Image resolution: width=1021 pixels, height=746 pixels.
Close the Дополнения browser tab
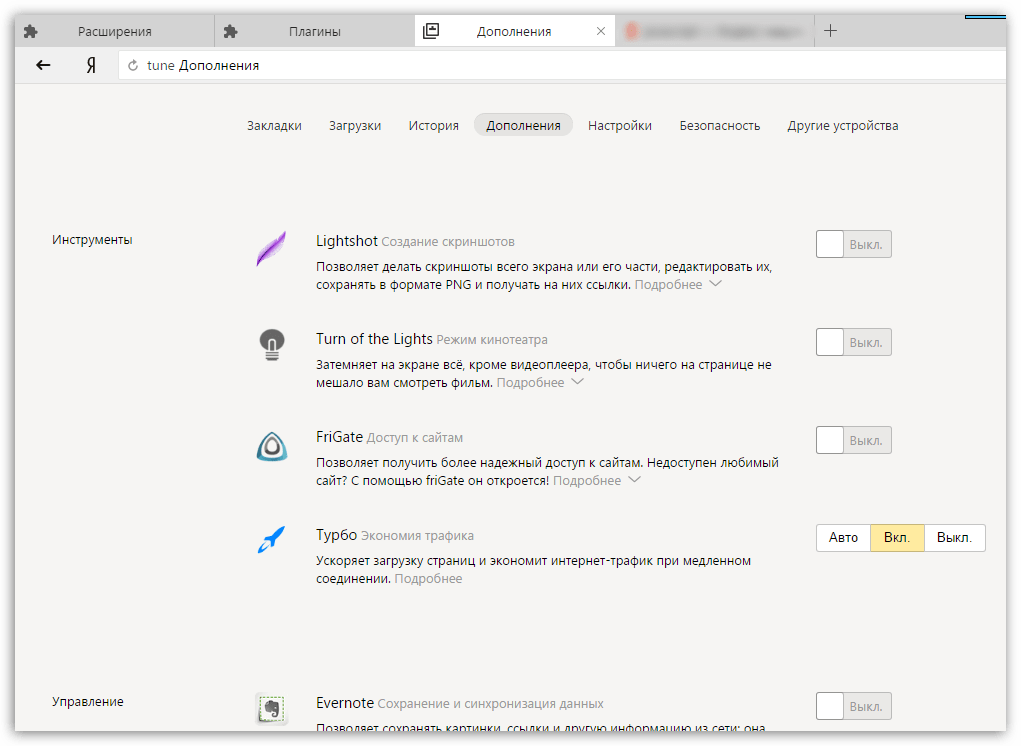[601, 31]
